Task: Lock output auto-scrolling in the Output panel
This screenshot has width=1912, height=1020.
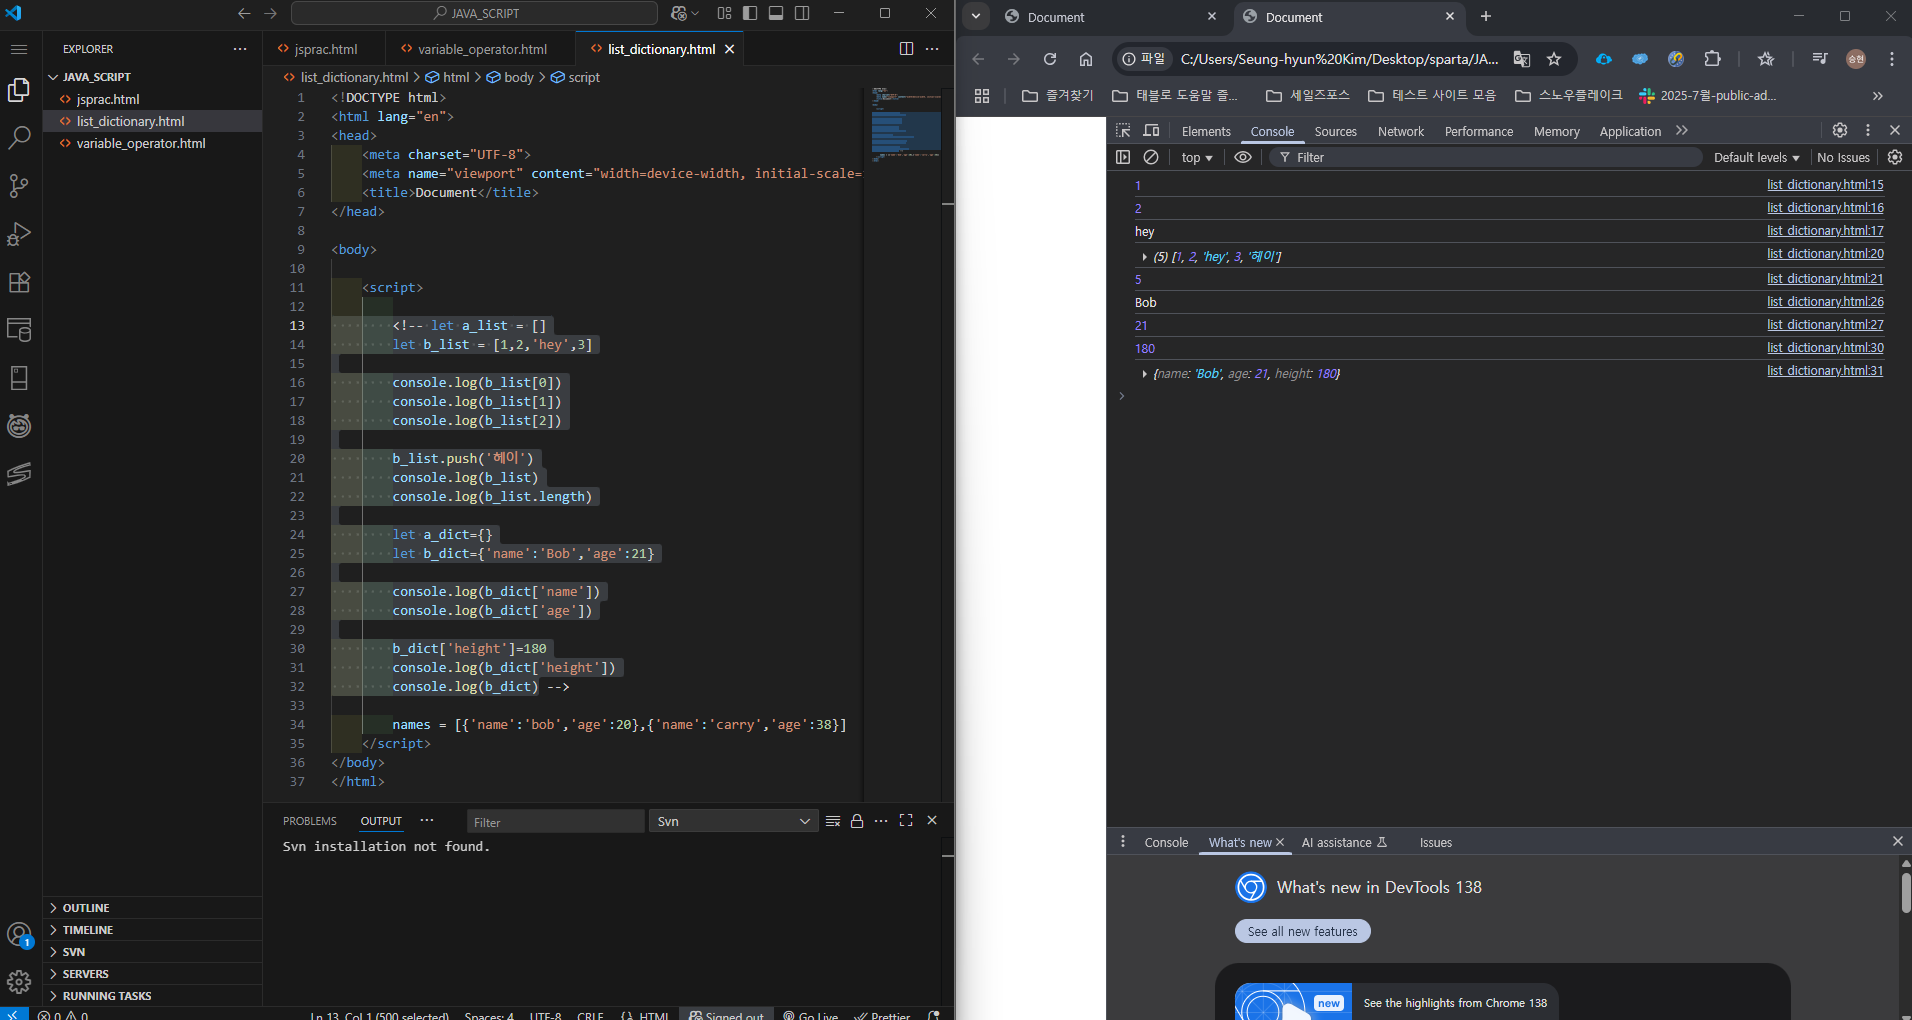Action: coord(857,821)
